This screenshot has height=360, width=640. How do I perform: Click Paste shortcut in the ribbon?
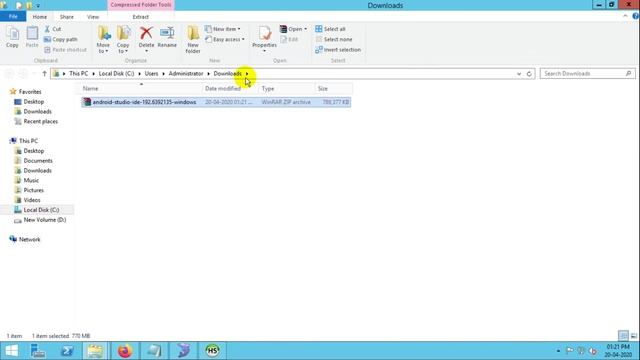point(65,50)
